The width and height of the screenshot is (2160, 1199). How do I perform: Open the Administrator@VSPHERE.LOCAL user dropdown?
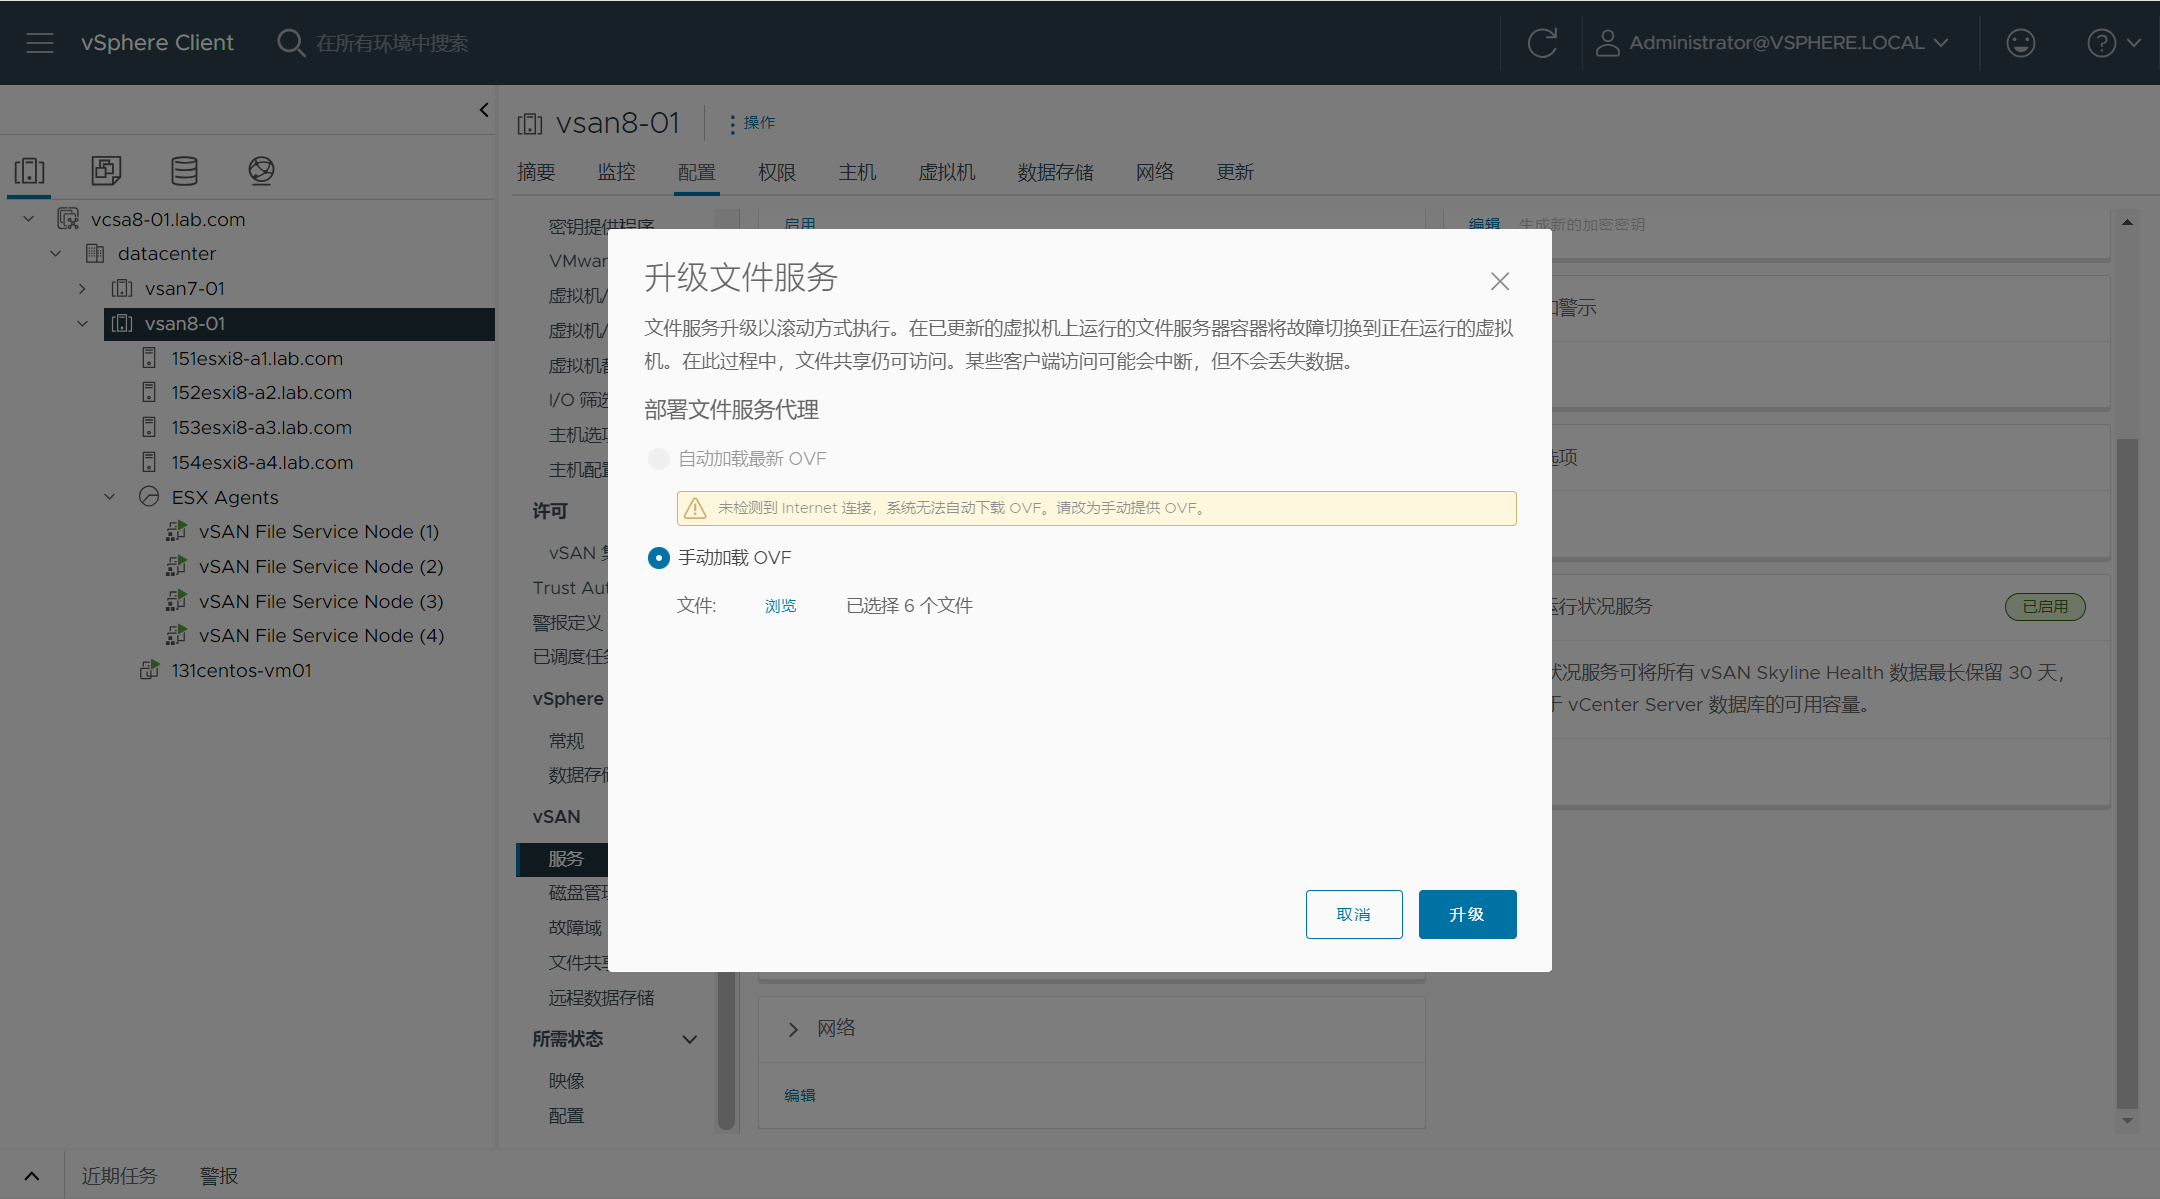click(x=1772, y=43)
